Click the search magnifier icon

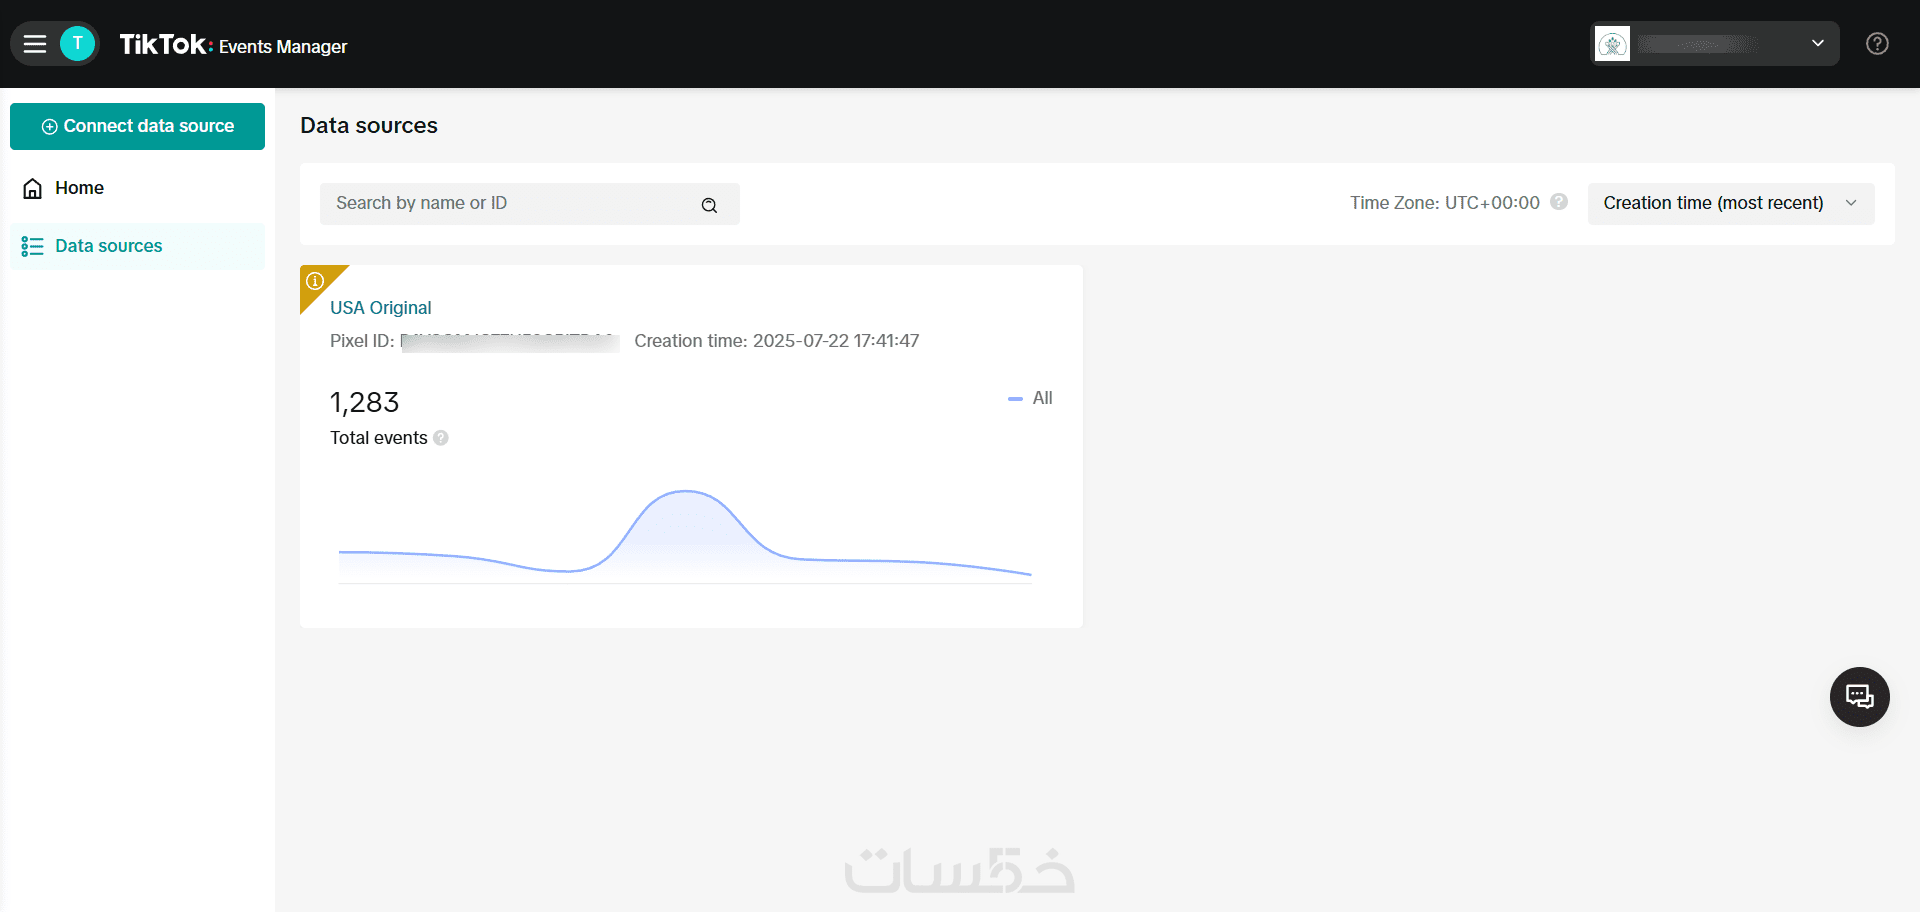(x=709, y=205)
